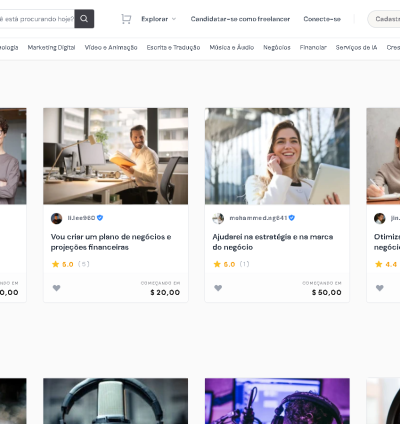The height and width of the screenshot is (424, 400).
Task: Focus the search input field
Action: pyautogui.click(x=37, y=19)
